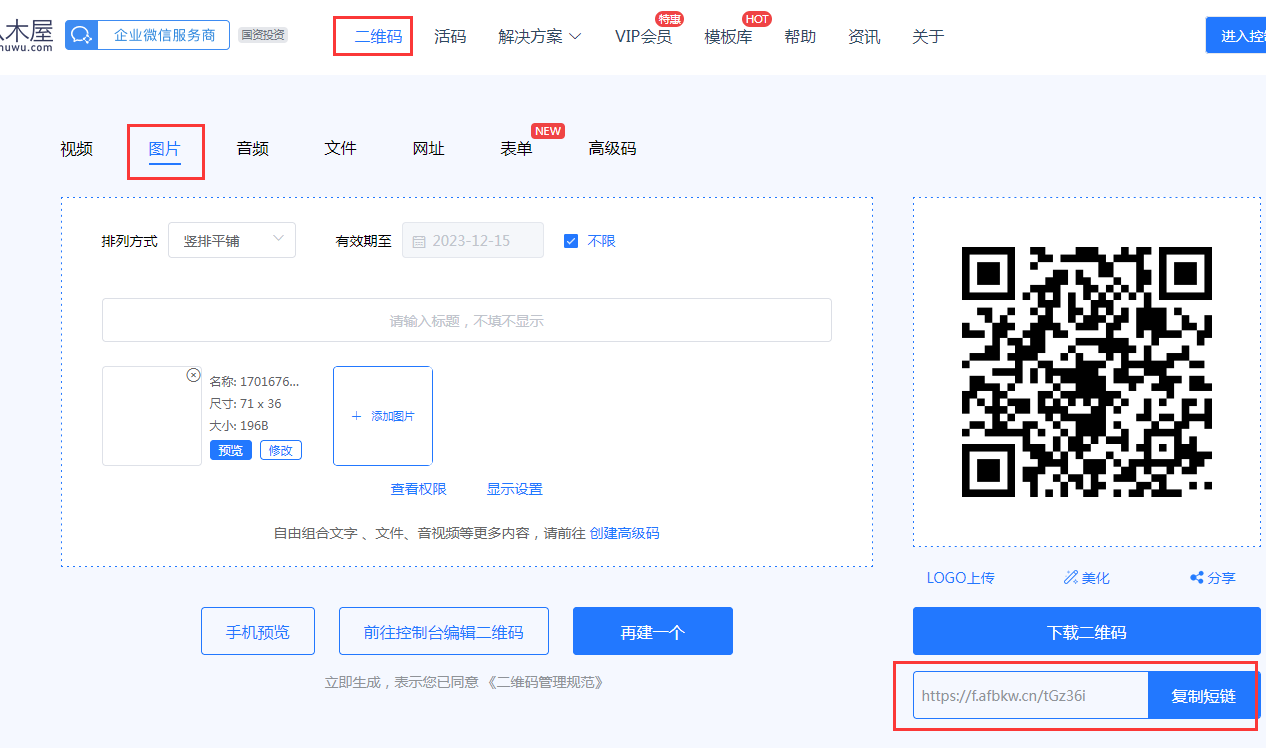Click the LOGO上传 link
1266x748 pixels.
tap(960, 578)
